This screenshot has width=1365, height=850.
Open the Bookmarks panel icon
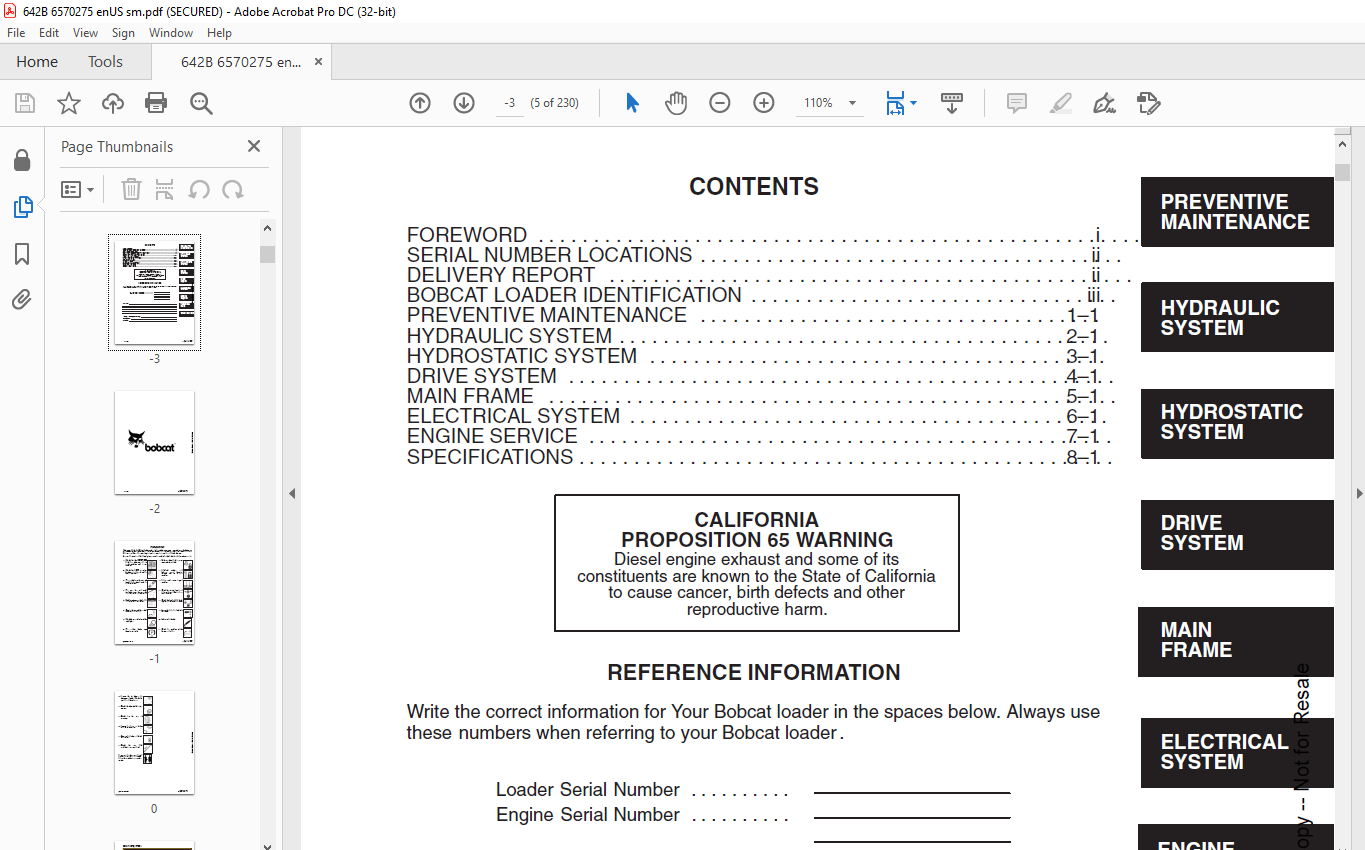22,254
